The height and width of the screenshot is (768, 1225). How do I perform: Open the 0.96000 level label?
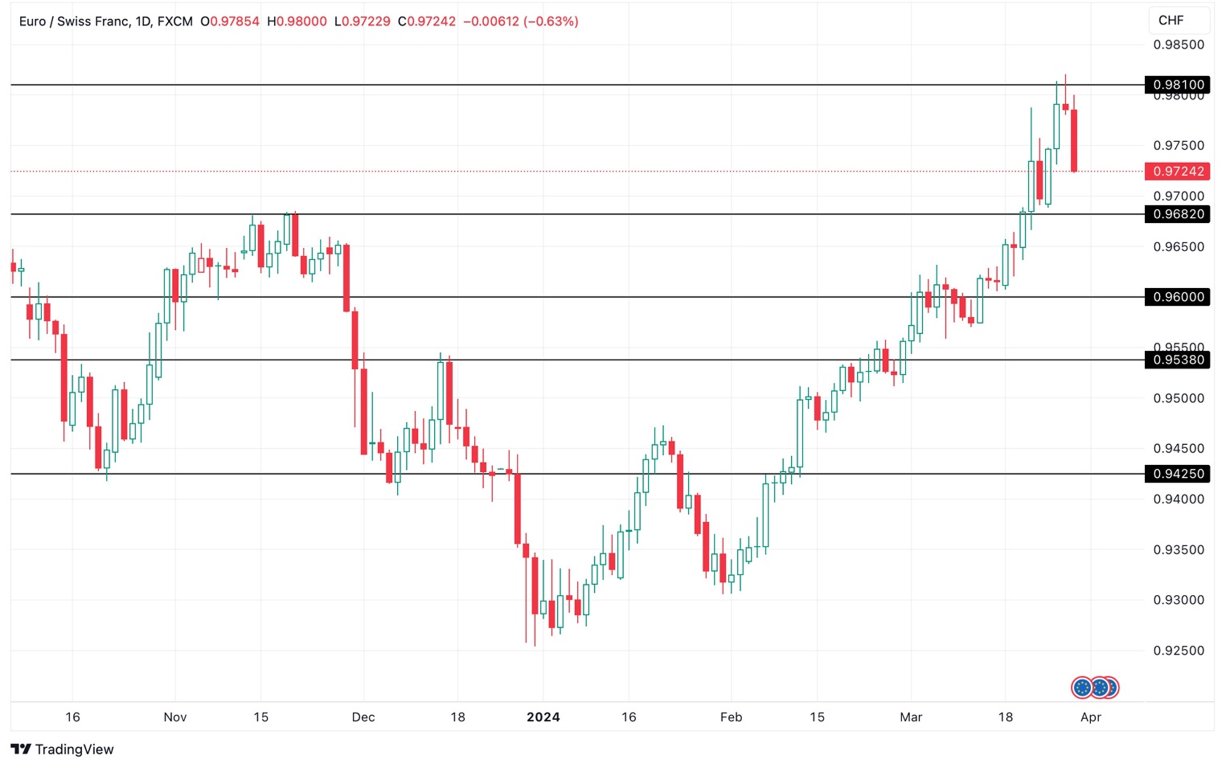(1179, 297)
